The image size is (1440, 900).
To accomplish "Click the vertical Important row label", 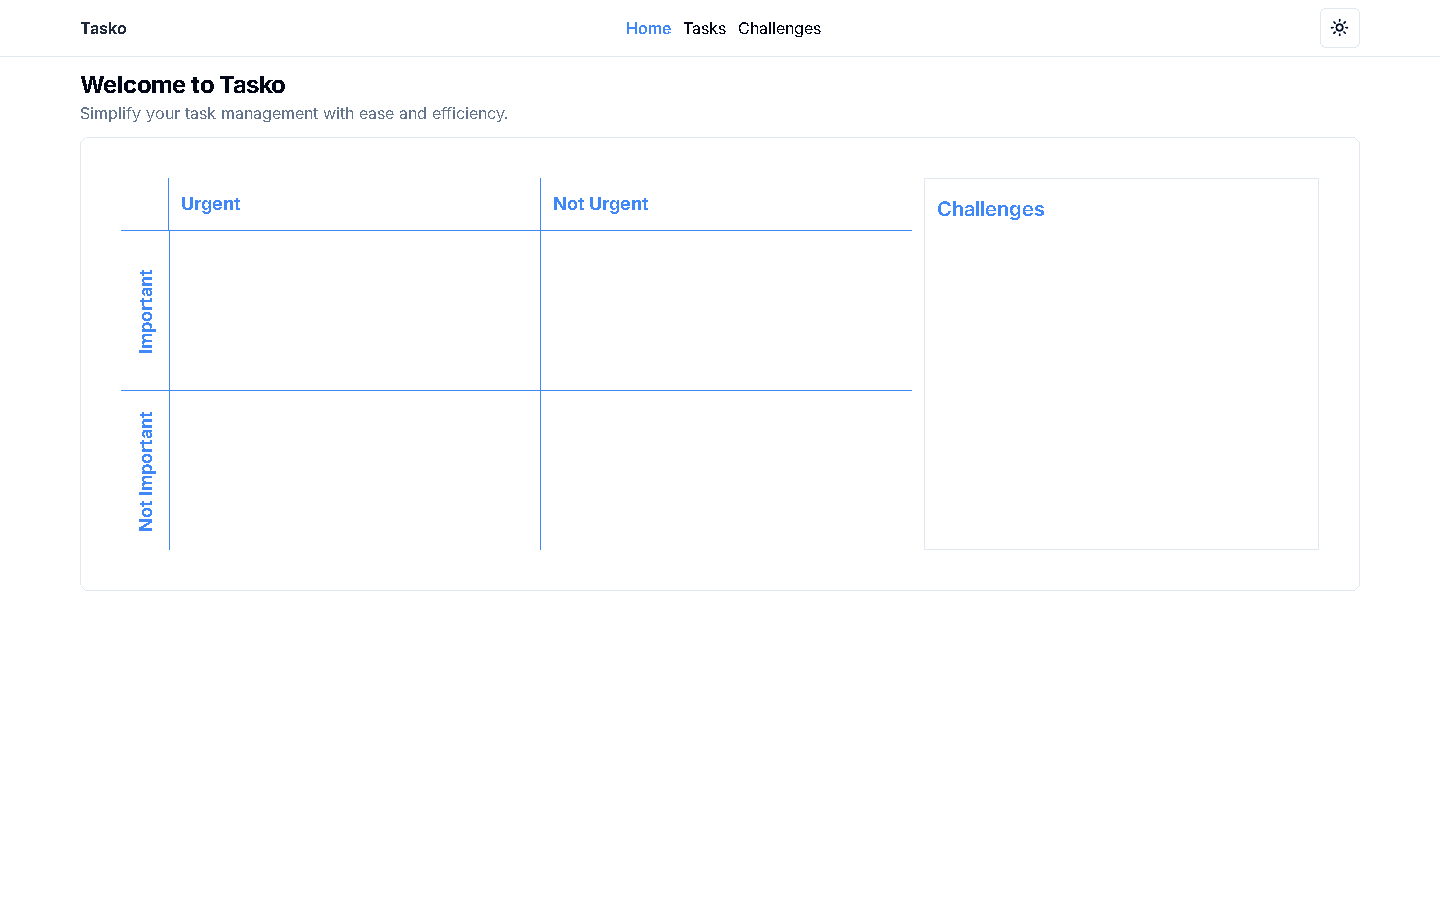I will [146, 311].
